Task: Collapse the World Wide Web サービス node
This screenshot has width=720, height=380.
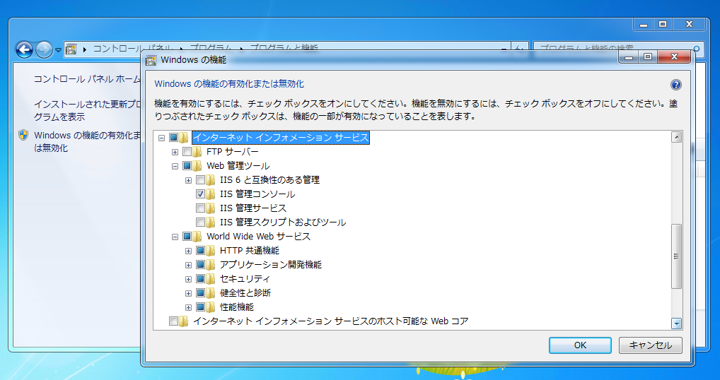Action: (x=174, y=237)
